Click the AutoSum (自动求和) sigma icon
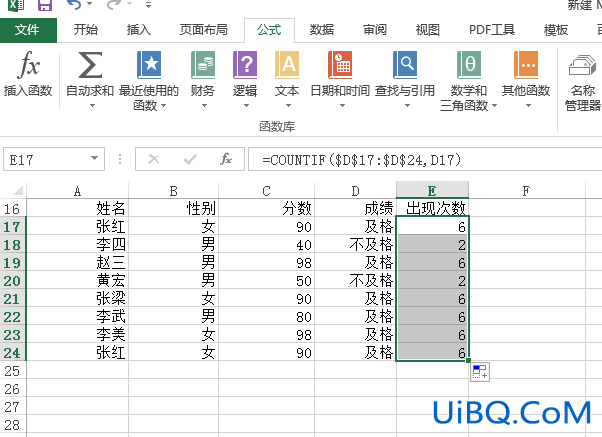Image resolution: width=602 pixels, height=437 pixels. click(x=90, y=65)
